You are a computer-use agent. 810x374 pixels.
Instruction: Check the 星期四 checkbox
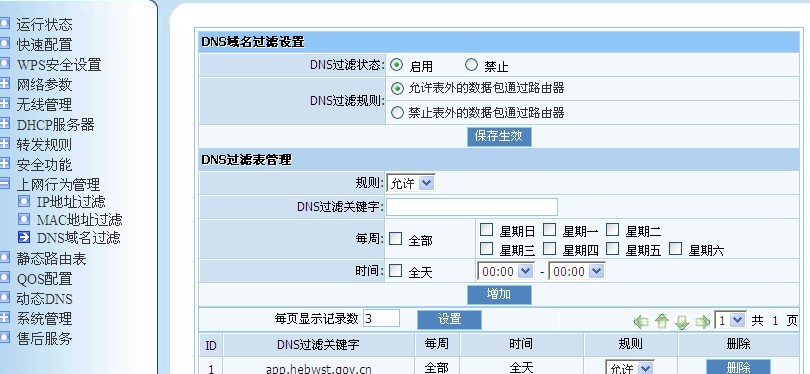pyautogui.click(x=550, y=249)
